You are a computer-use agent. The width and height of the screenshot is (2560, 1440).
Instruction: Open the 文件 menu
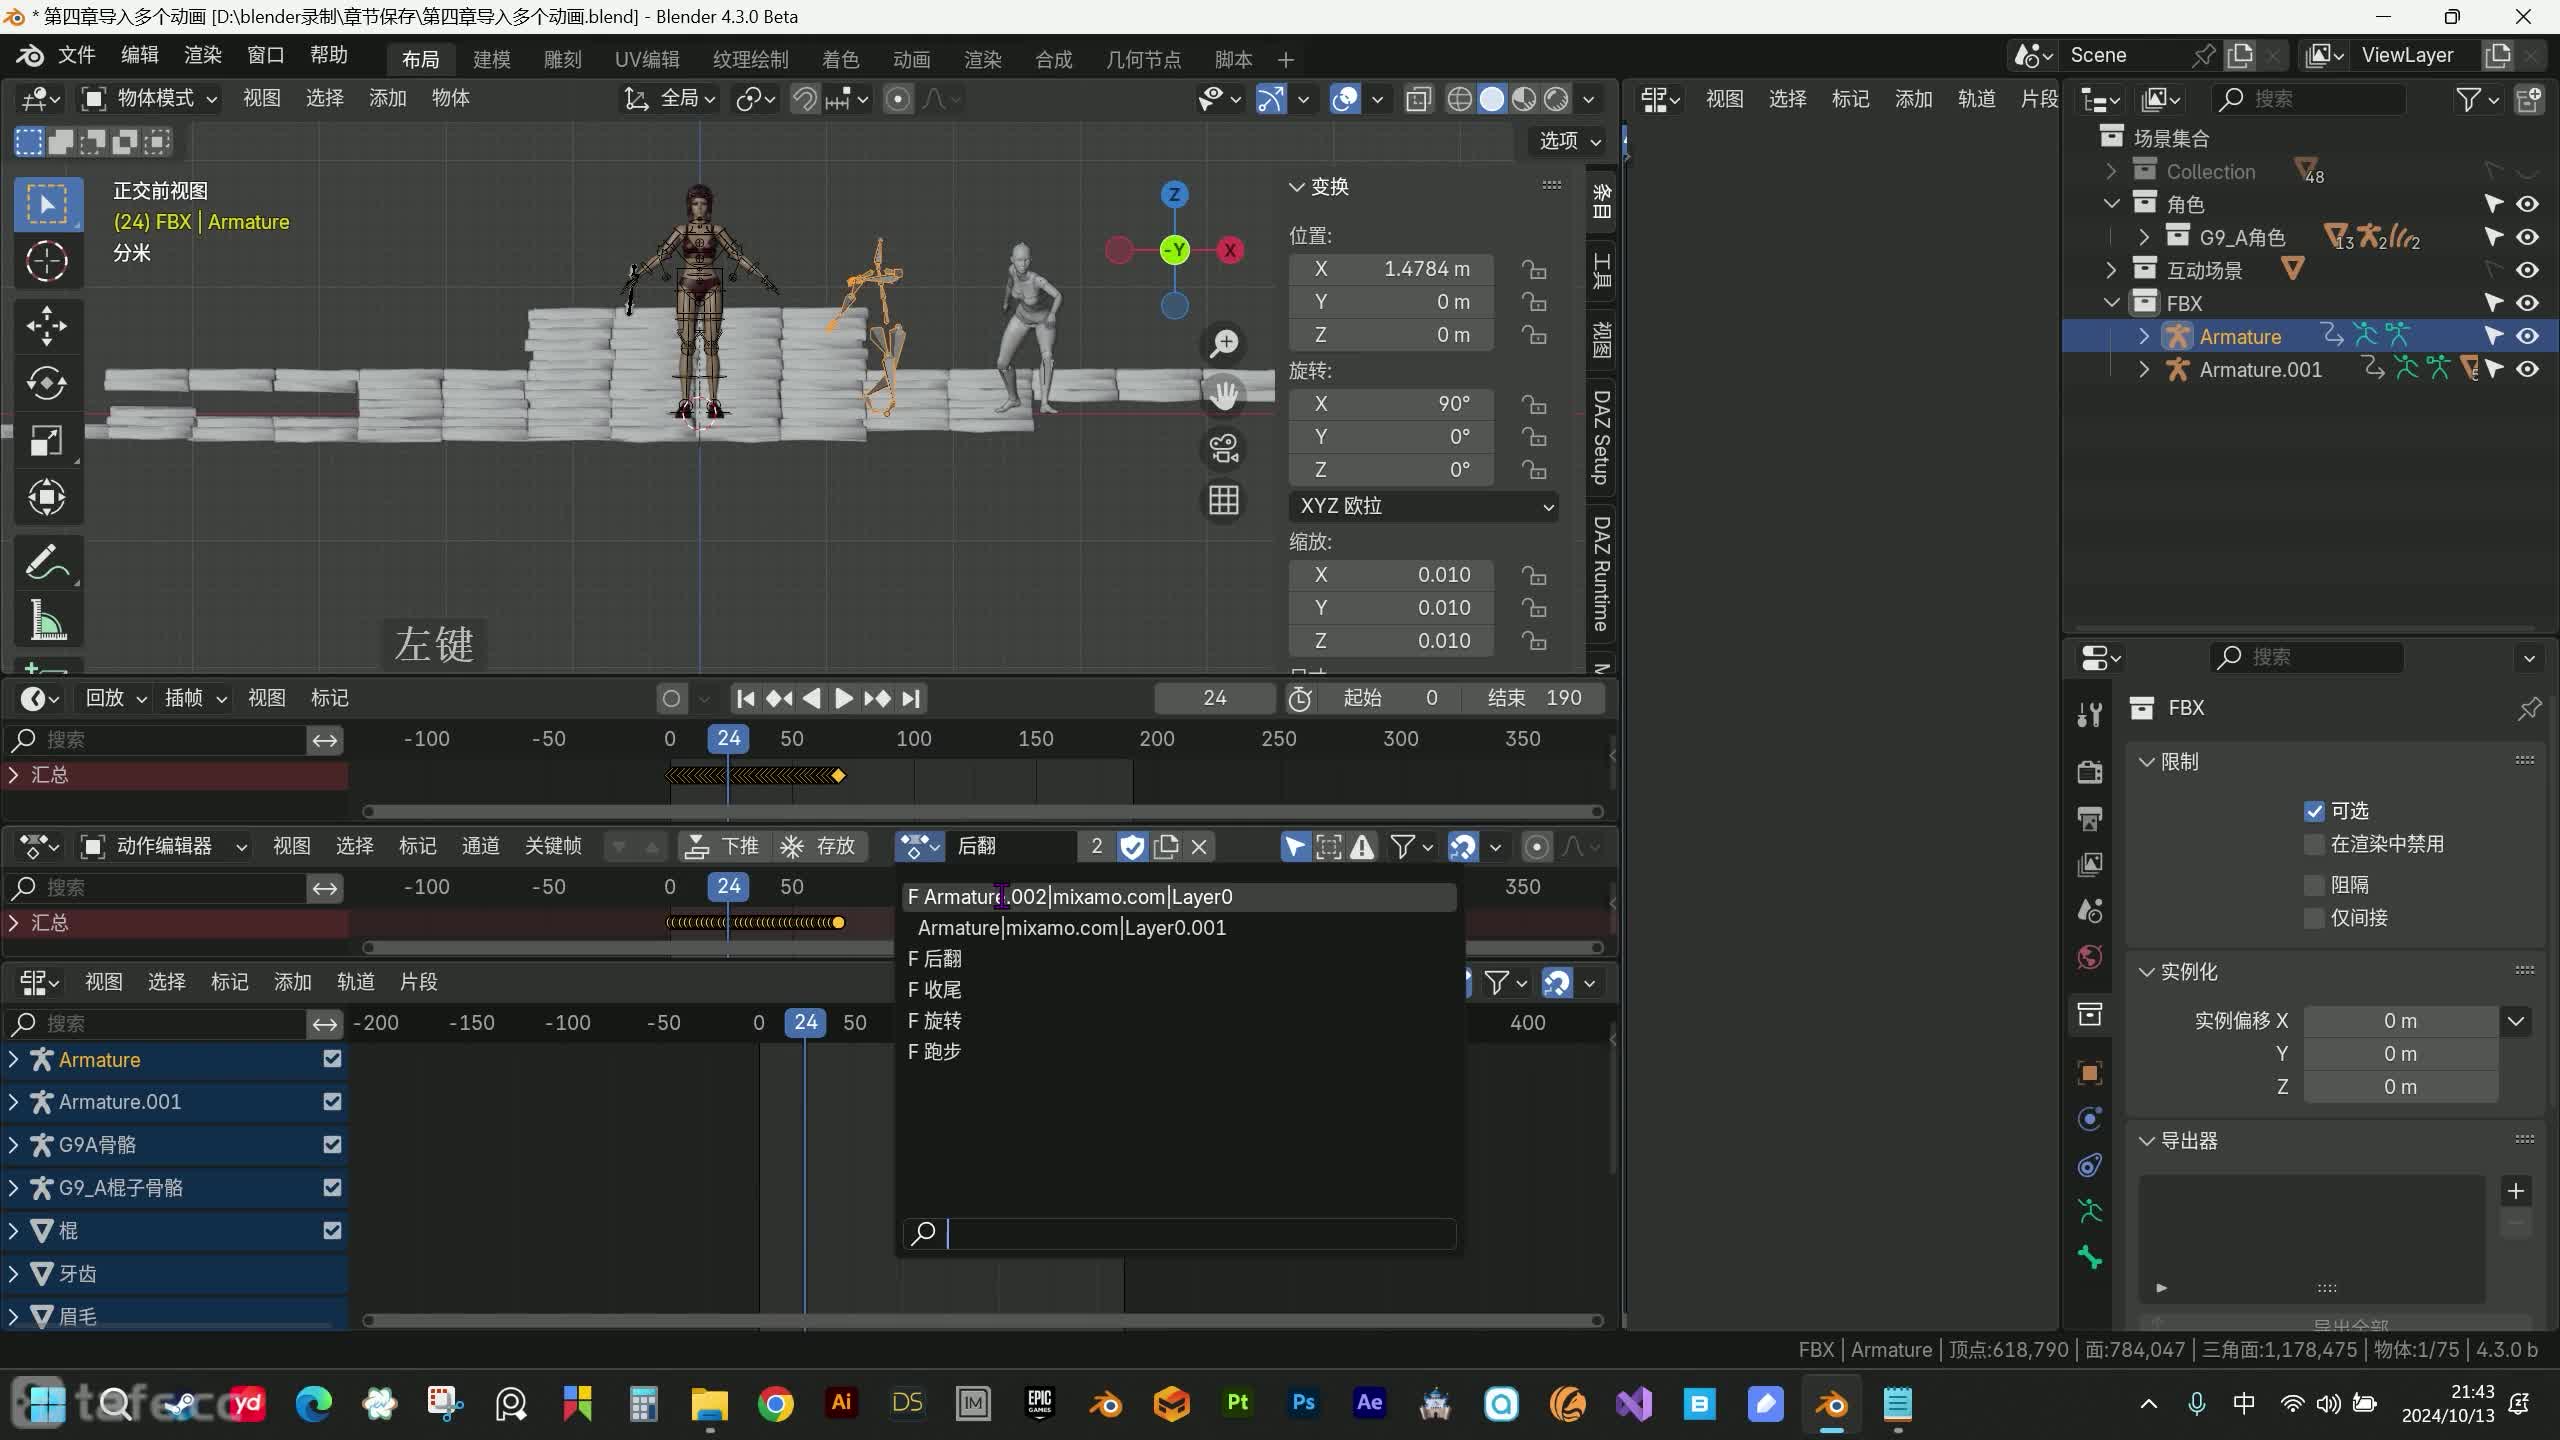[77, 55]
